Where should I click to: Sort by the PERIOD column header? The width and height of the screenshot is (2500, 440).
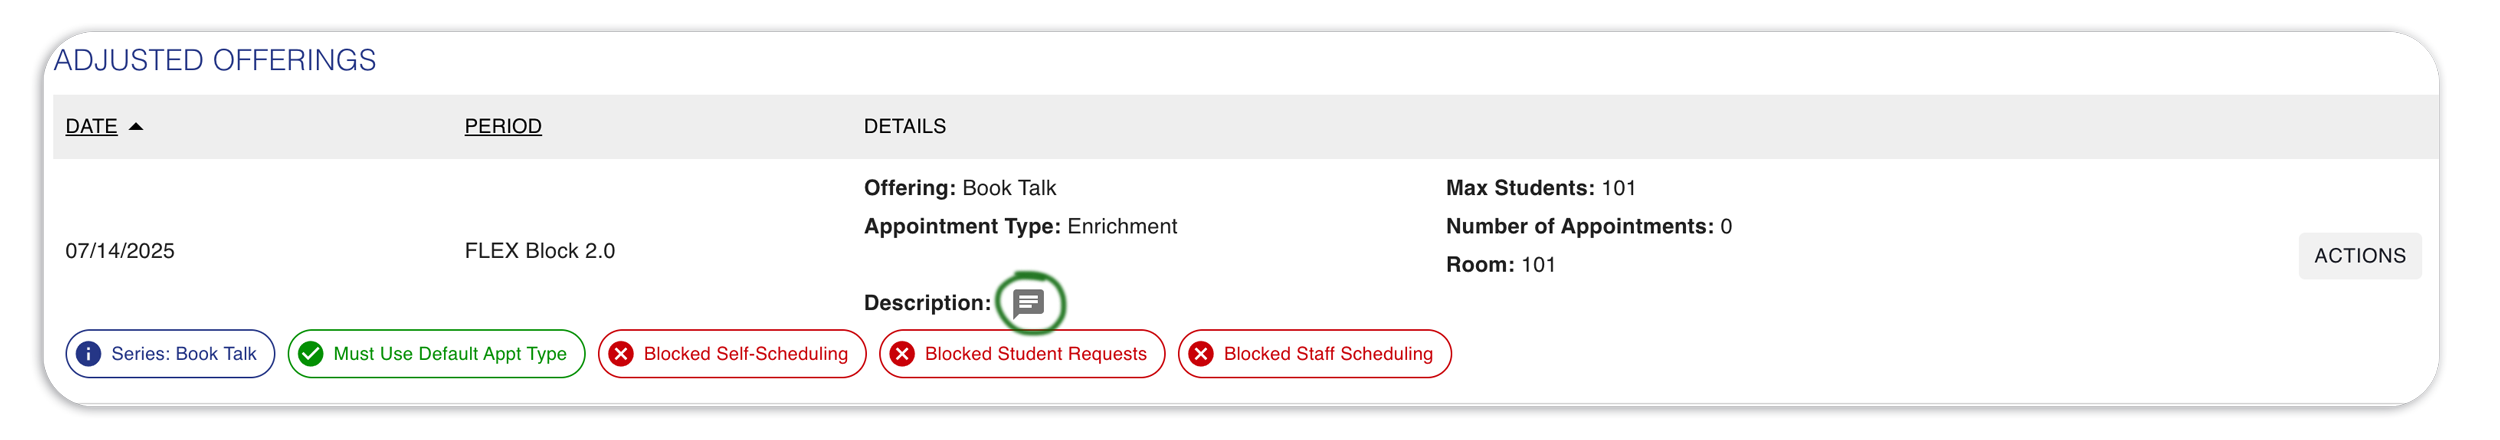pyautogui.click(x=503, y=126)
